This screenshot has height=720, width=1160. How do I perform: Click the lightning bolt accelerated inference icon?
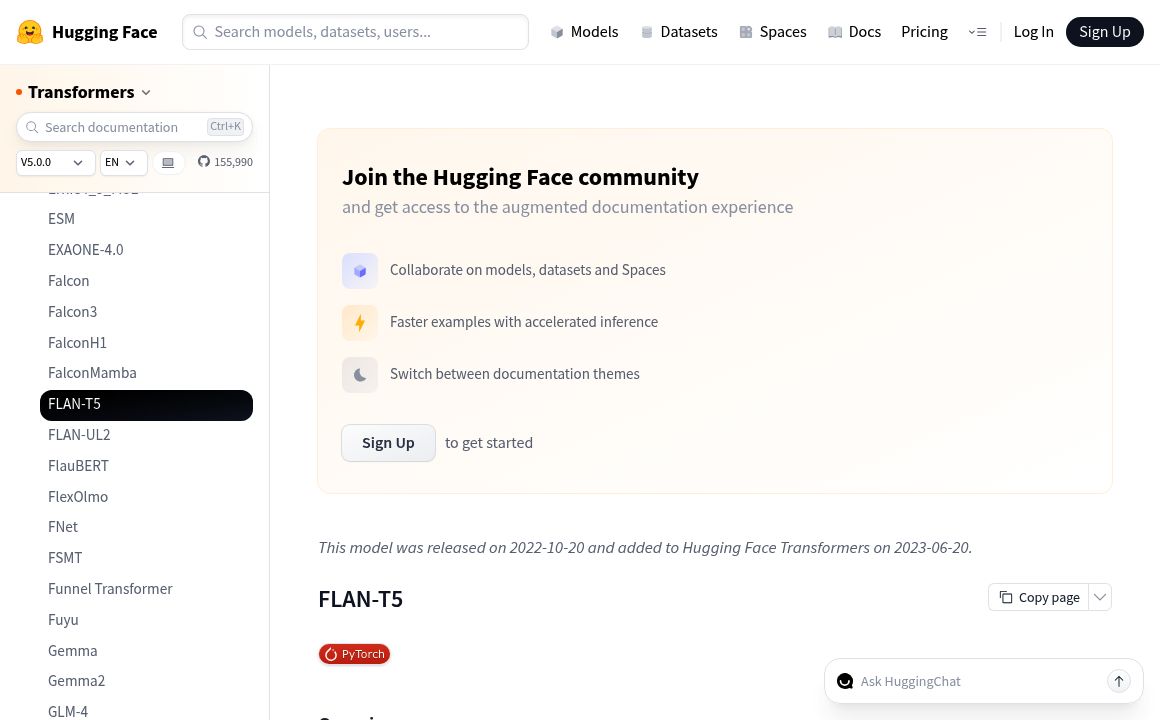[x=360, y=323]
